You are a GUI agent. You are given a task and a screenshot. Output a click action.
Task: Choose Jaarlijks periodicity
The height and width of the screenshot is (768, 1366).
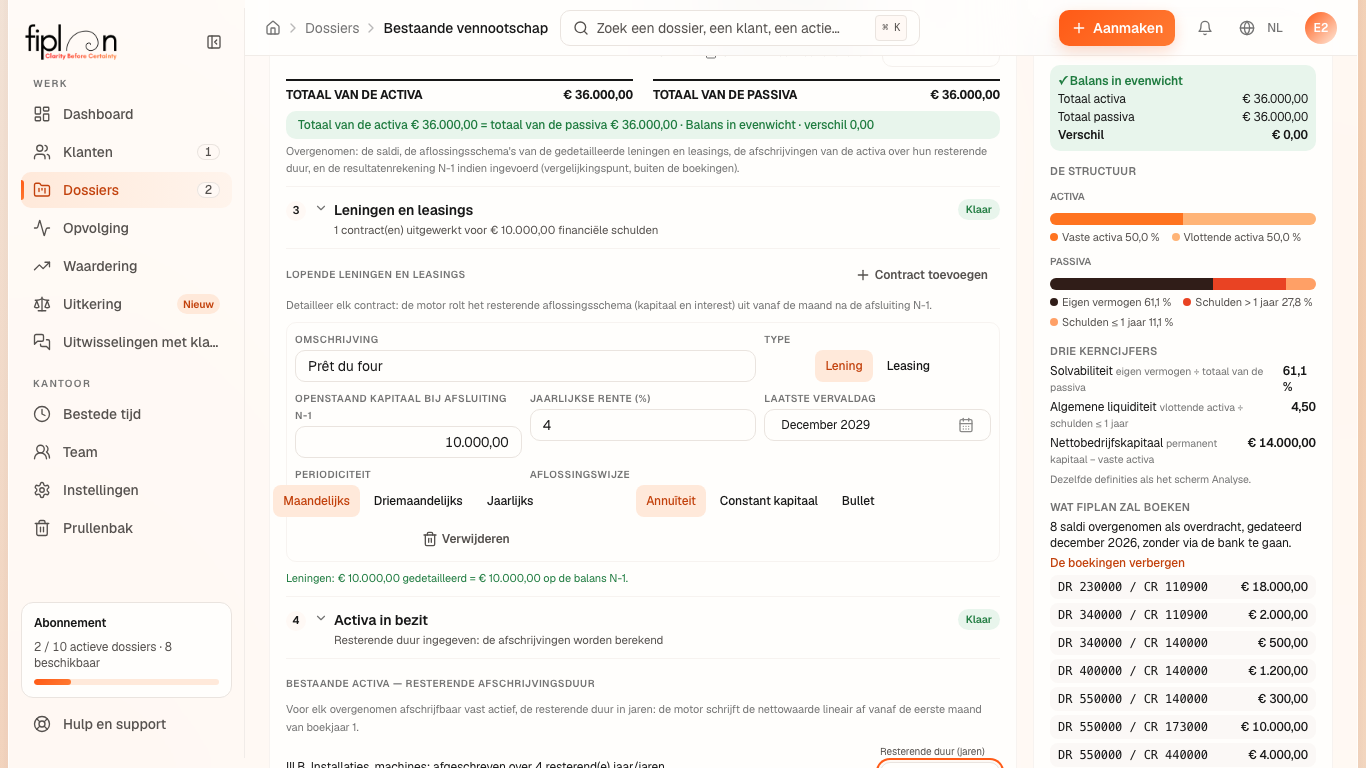(510, 501)
